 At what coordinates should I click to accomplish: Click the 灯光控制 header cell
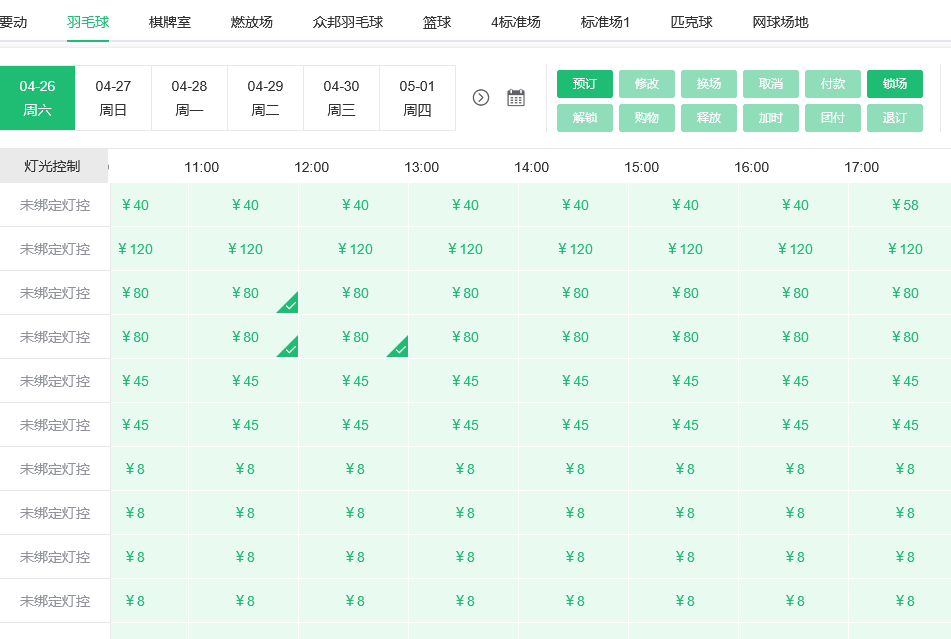tap(53, 166)
